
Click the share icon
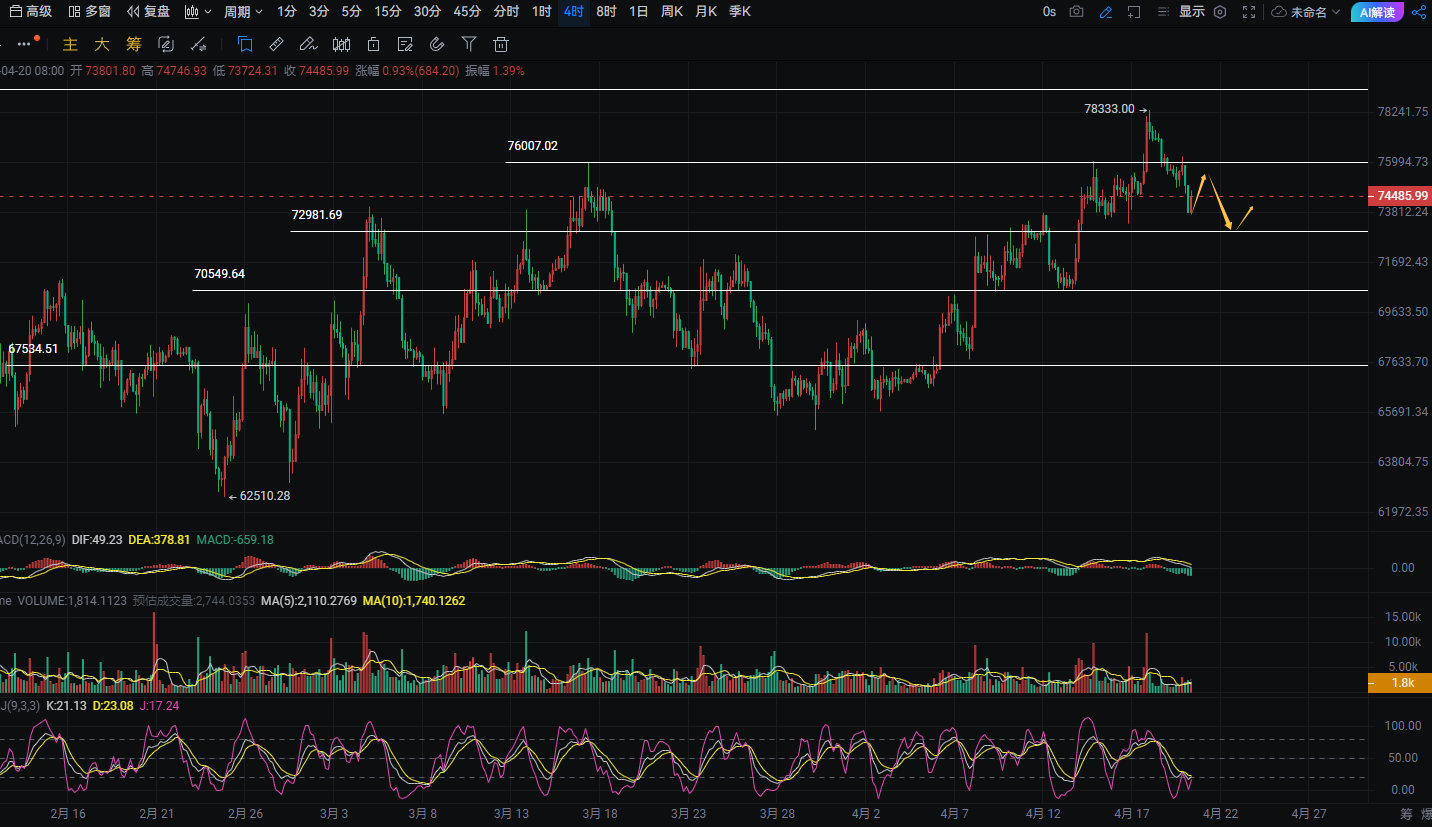click(x=1420, y=12)
